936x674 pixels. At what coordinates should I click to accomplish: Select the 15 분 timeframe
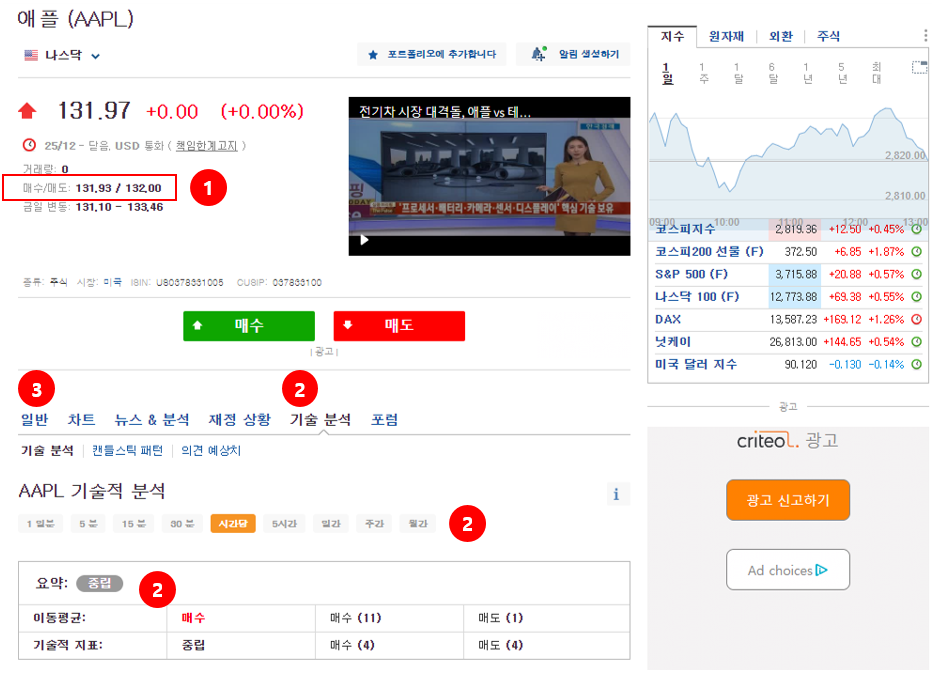[134, 524]
